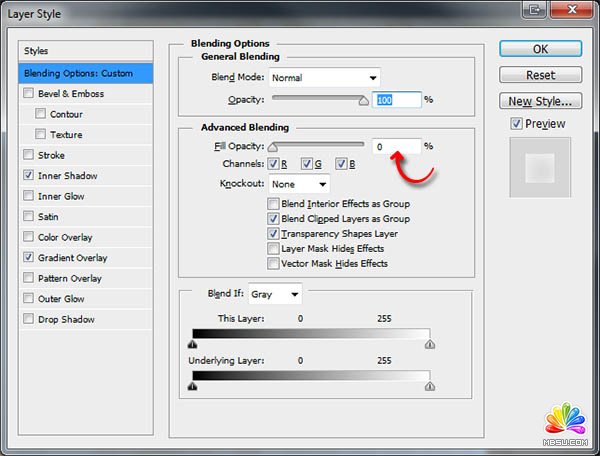Click the style preview thumbnail
Image resolution: width=600 pixels, height=456 pixels.
click(540, 167)
